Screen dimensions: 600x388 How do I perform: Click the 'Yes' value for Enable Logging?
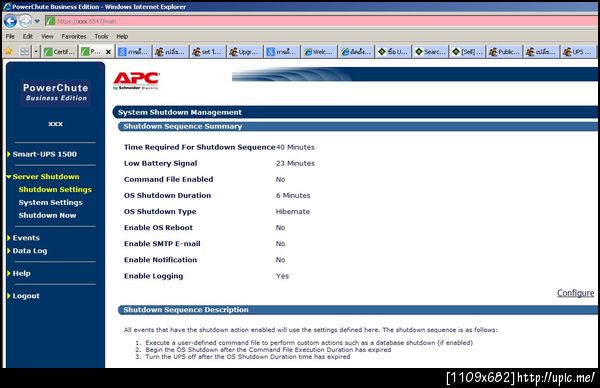[282, 276]
